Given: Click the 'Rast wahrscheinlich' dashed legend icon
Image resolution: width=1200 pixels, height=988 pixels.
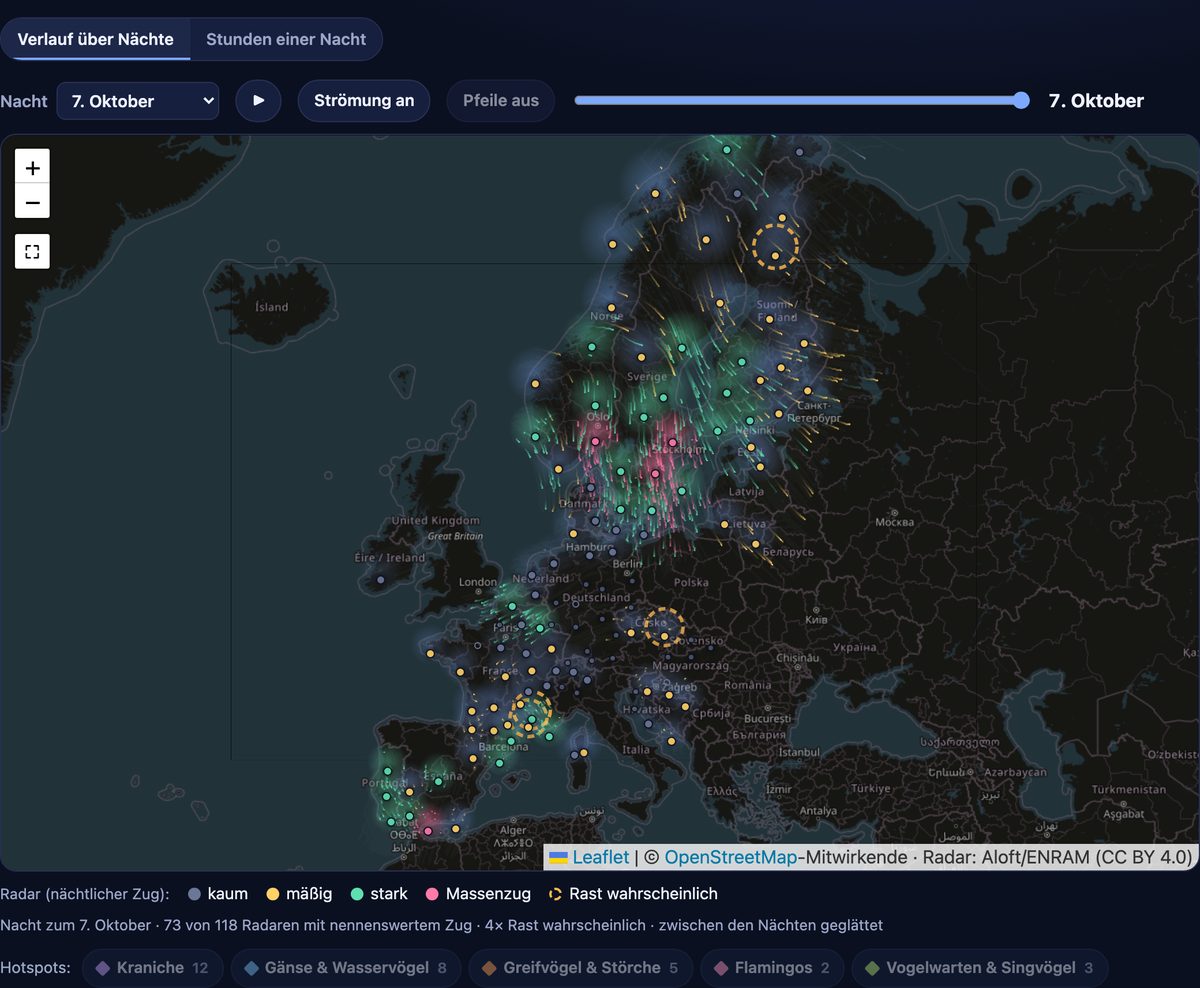Looking at the screenshot, I should pyautogui.click(x=555, y=894).
